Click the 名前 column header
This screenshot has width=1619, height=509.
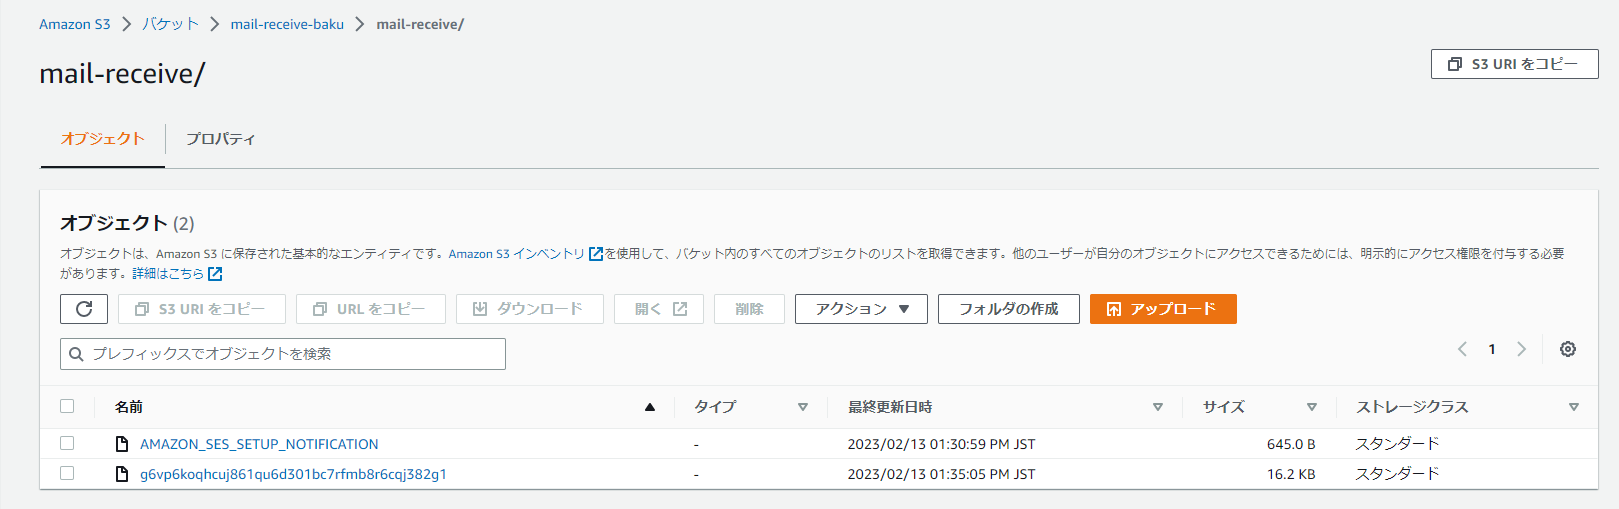pyautogui.click(x=129, y=407)
